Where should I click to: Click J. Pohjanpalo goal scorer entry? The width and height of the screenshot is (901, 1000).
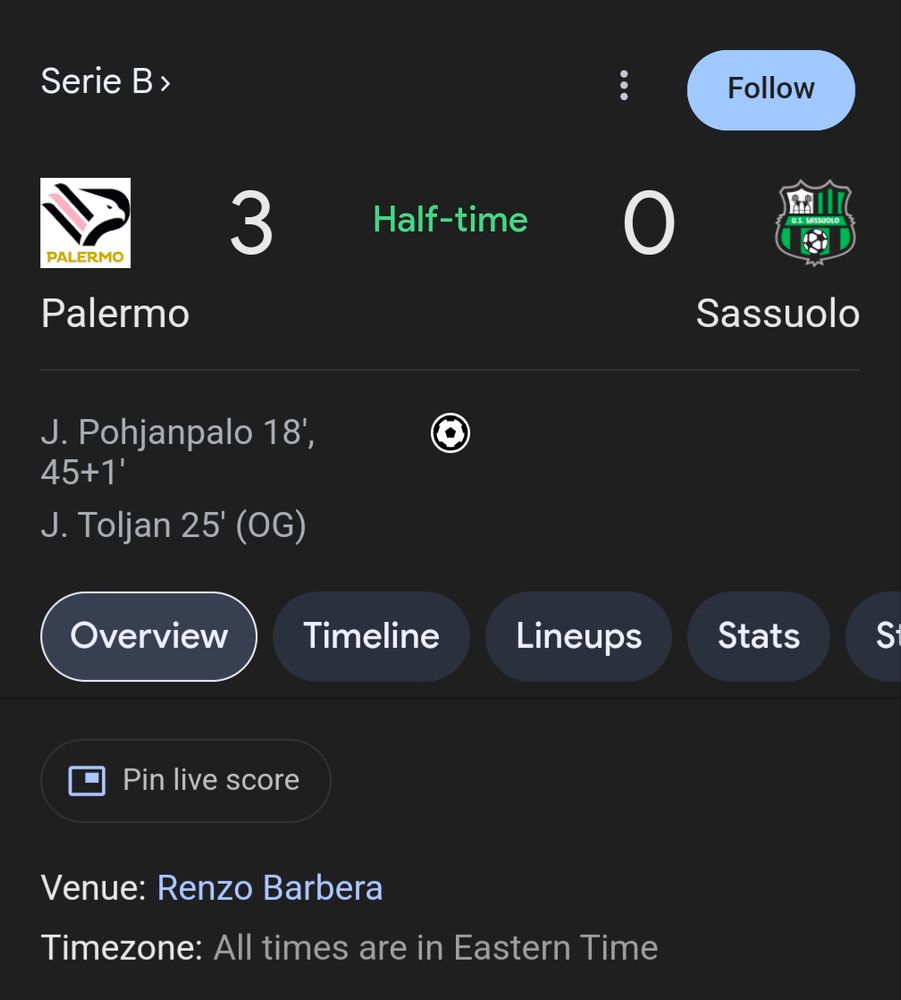[177, 452]
